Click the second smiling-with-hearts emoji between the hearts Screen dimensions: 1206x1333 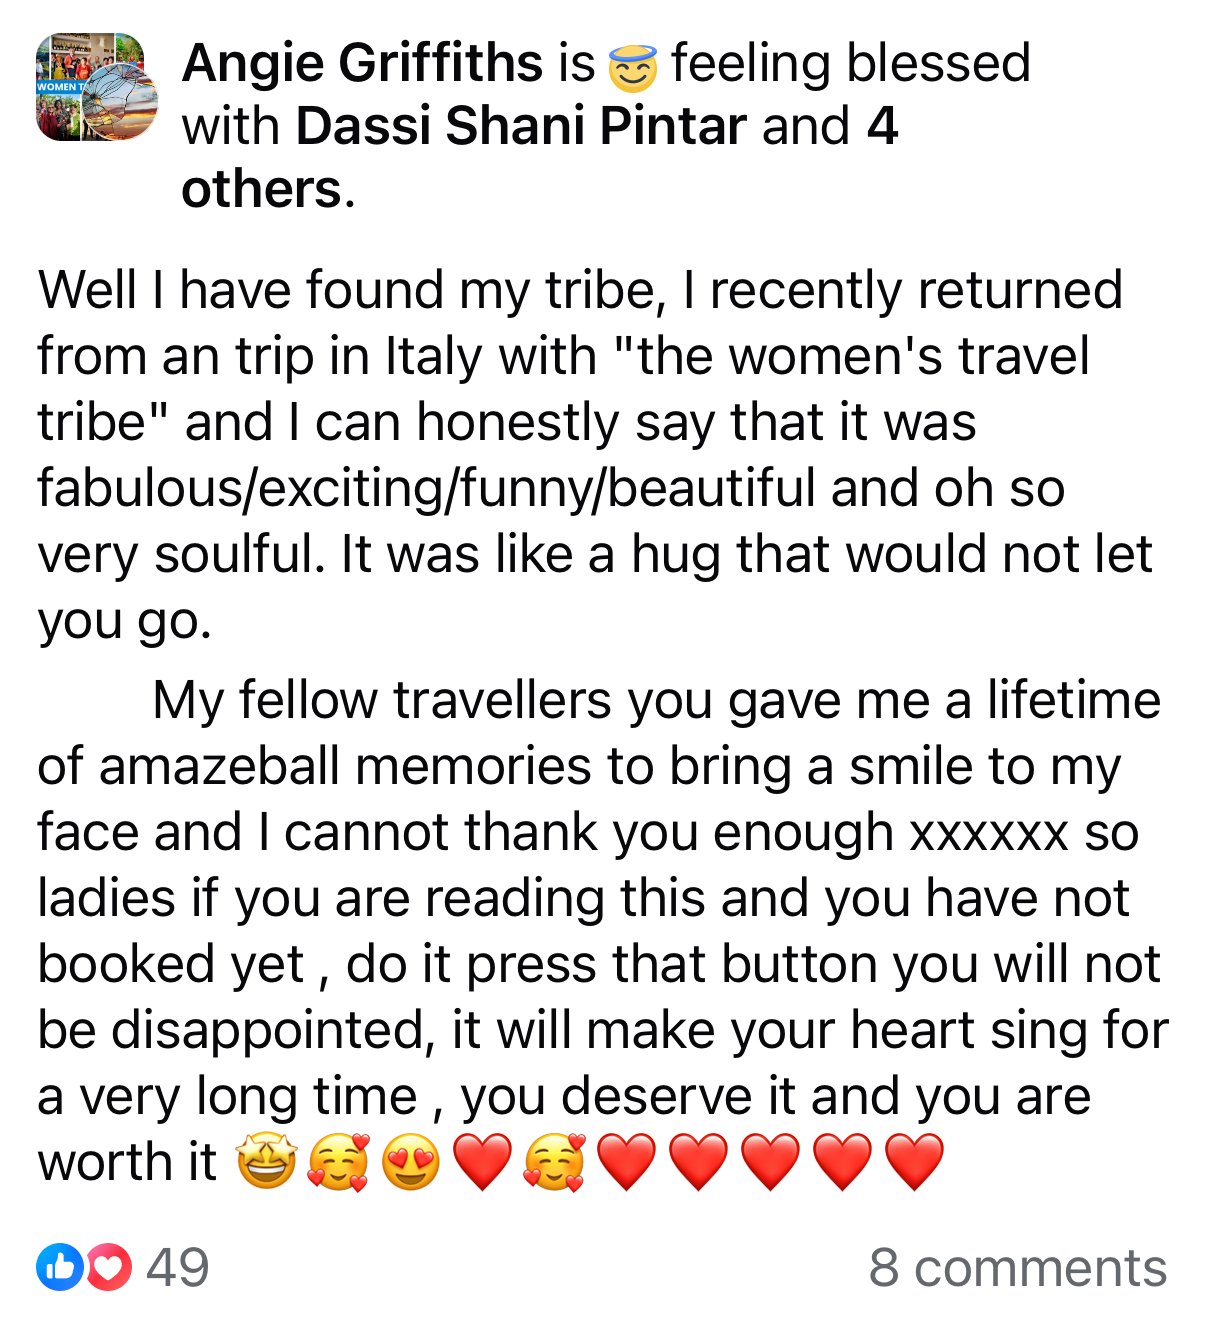[553, 1160]
